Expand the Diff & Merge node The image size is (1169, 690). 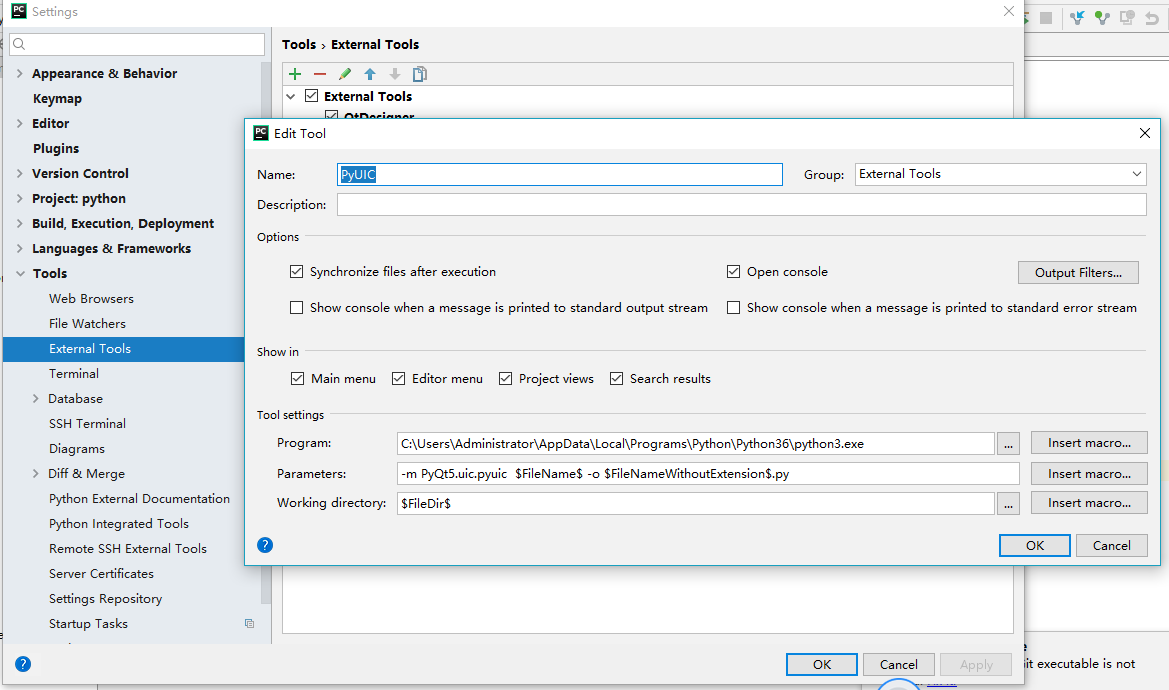[36, 473]
